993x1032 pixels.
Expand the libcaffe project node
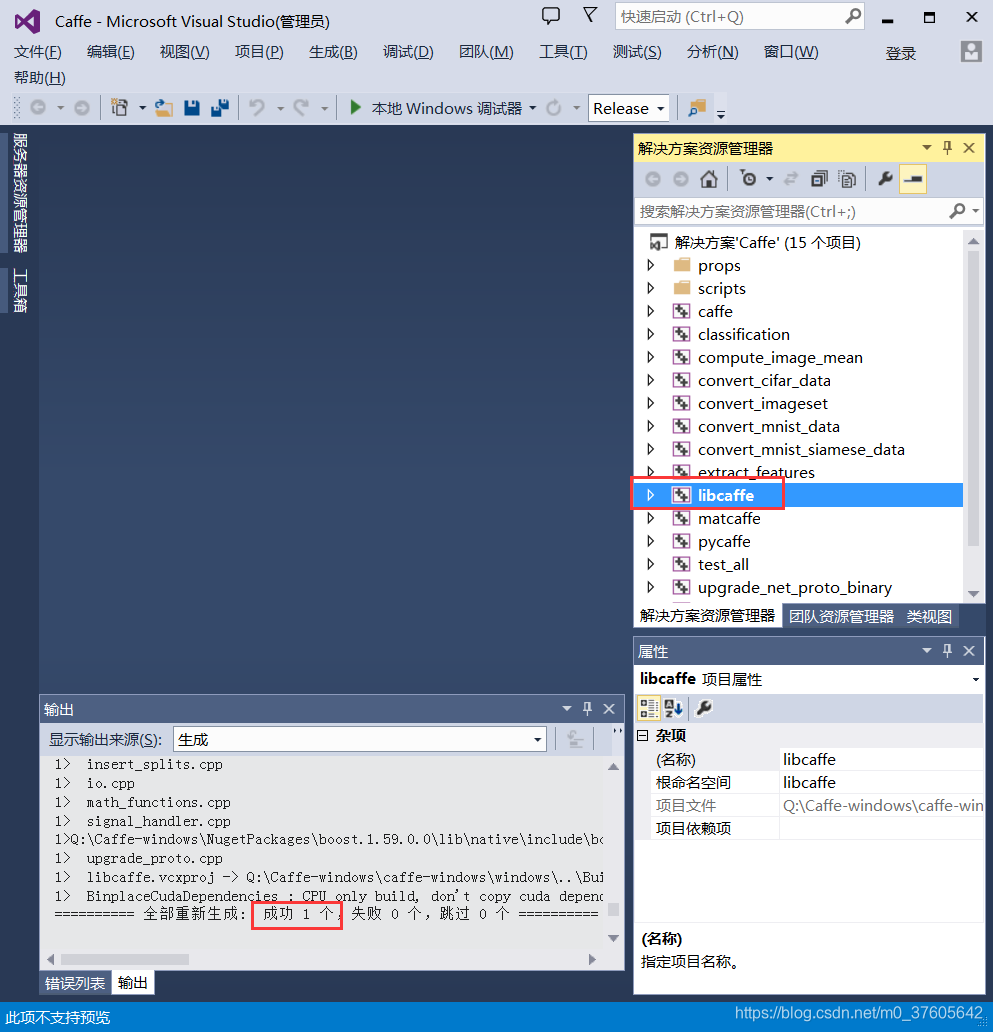pyautogui.click(x=651, y=495)
